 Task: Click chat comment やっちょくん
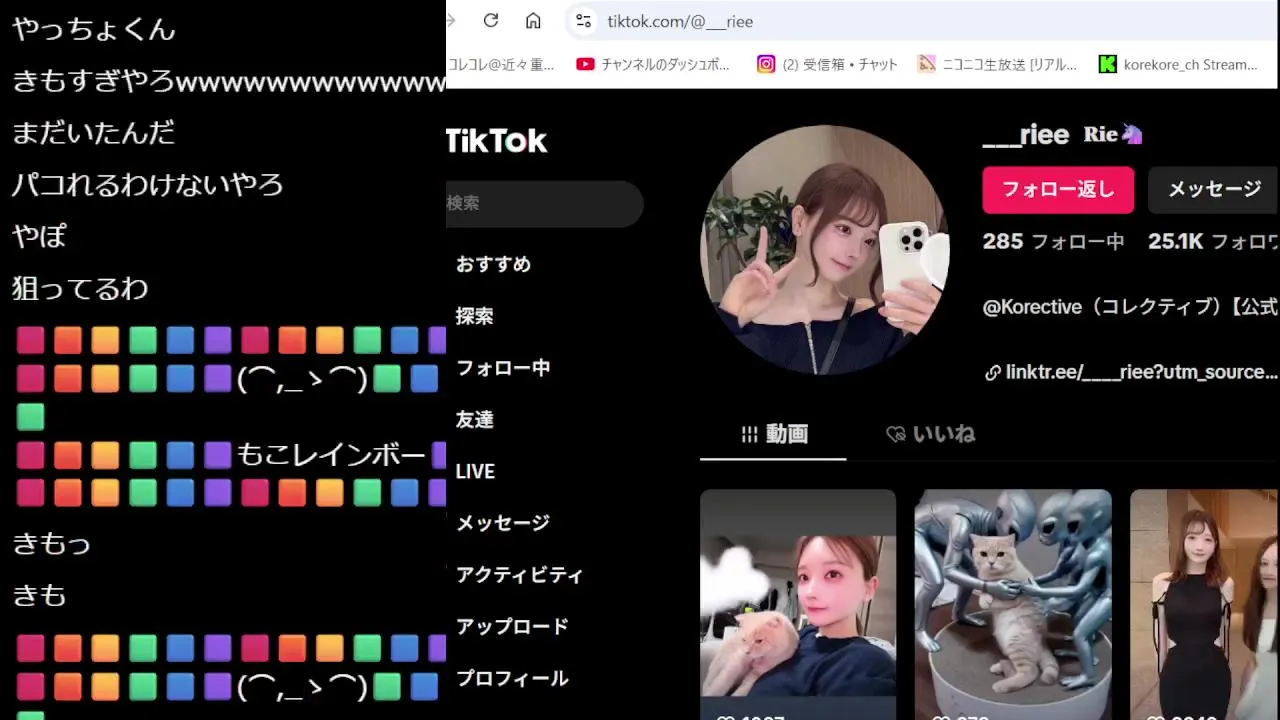94,29
